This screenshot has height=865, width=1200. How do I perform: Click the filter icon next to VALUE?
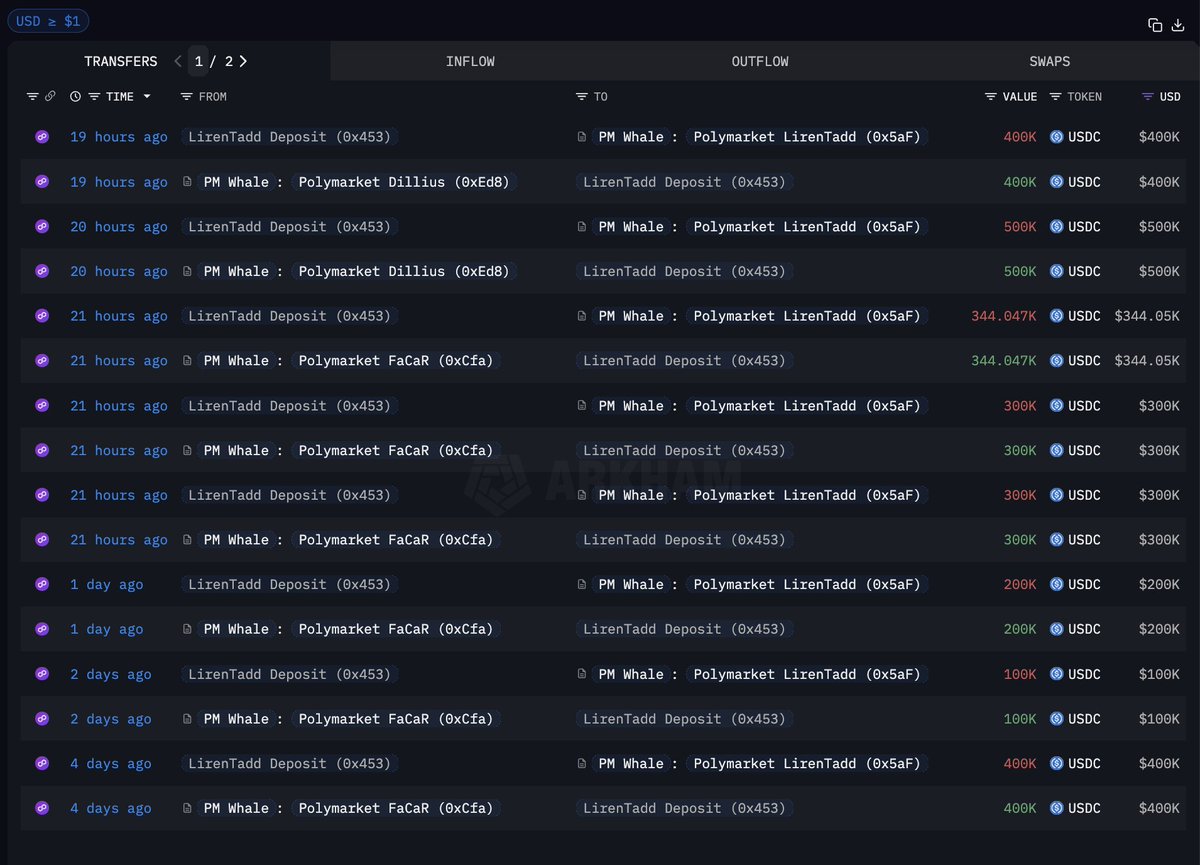(990, 97)
